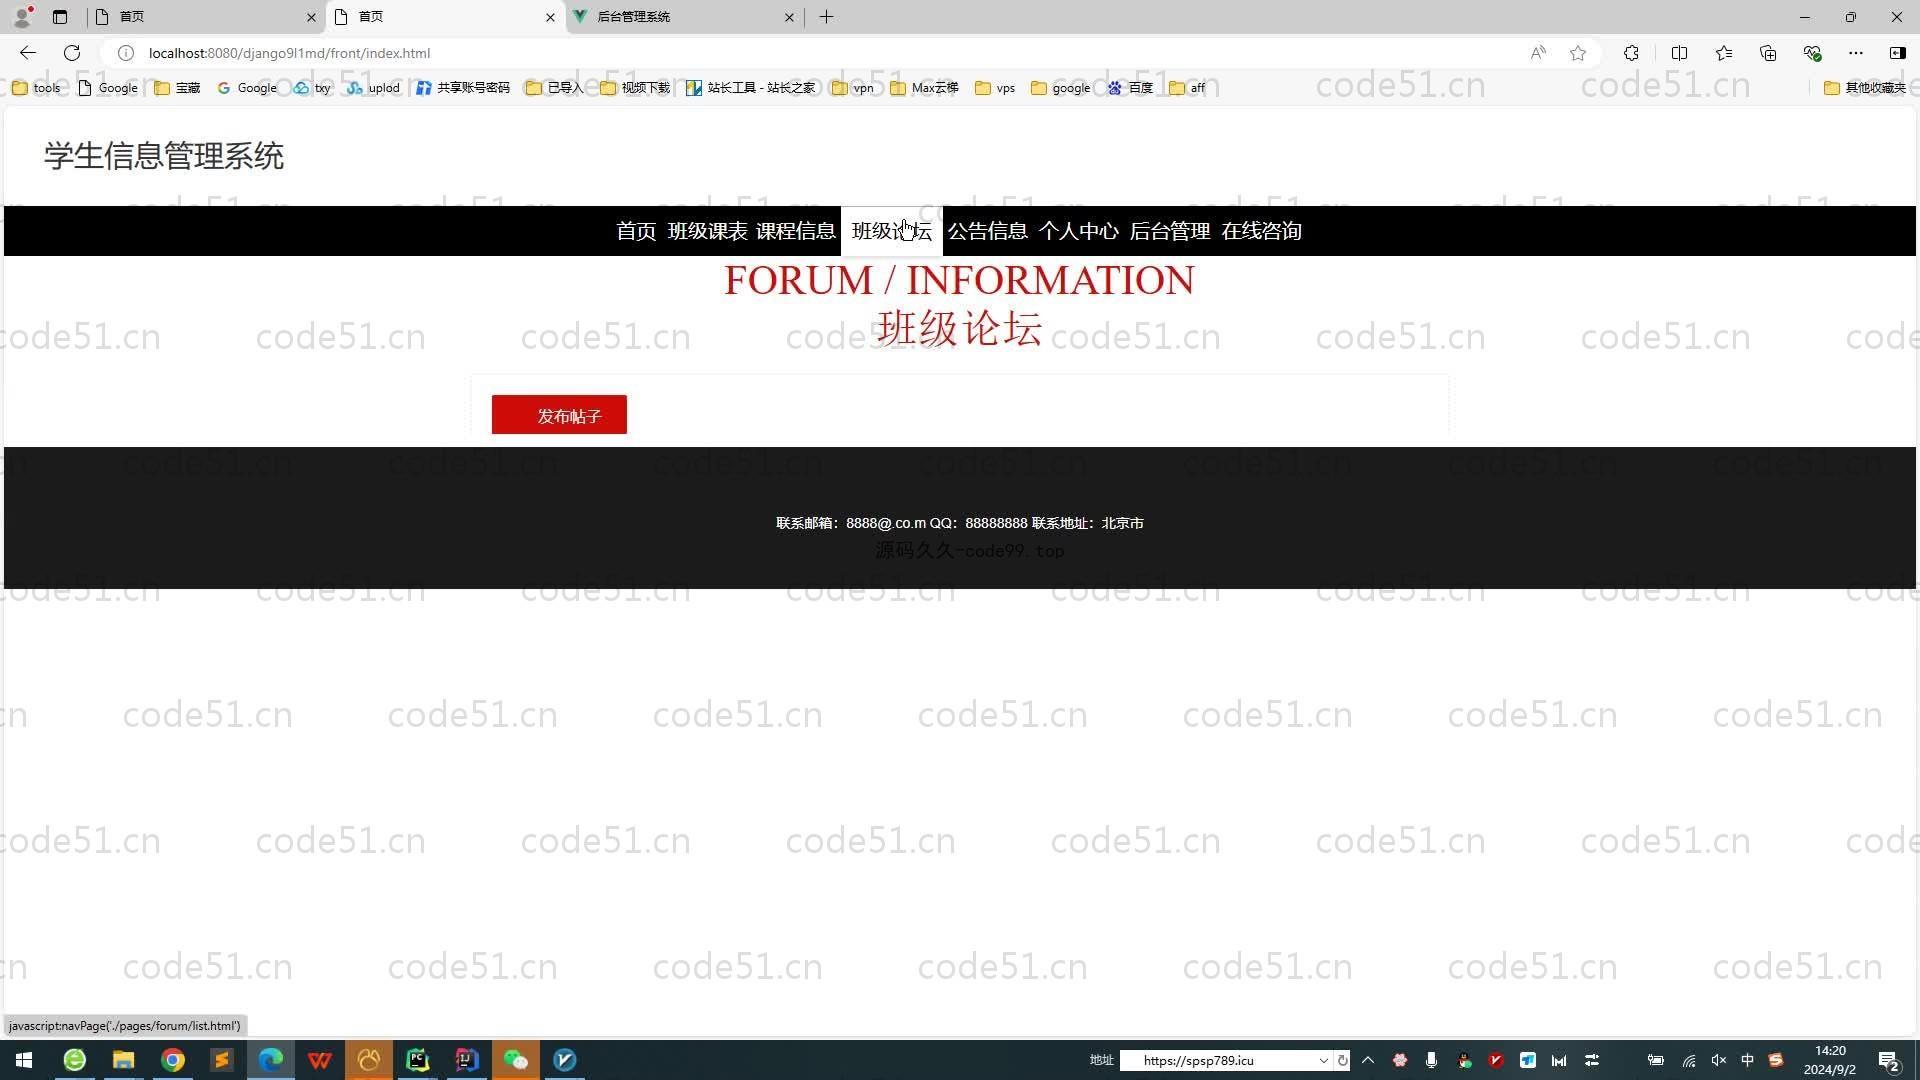Click the 学生信息管理系统 site title
Screen dimensions: 1920x1080
pos(164,156)
